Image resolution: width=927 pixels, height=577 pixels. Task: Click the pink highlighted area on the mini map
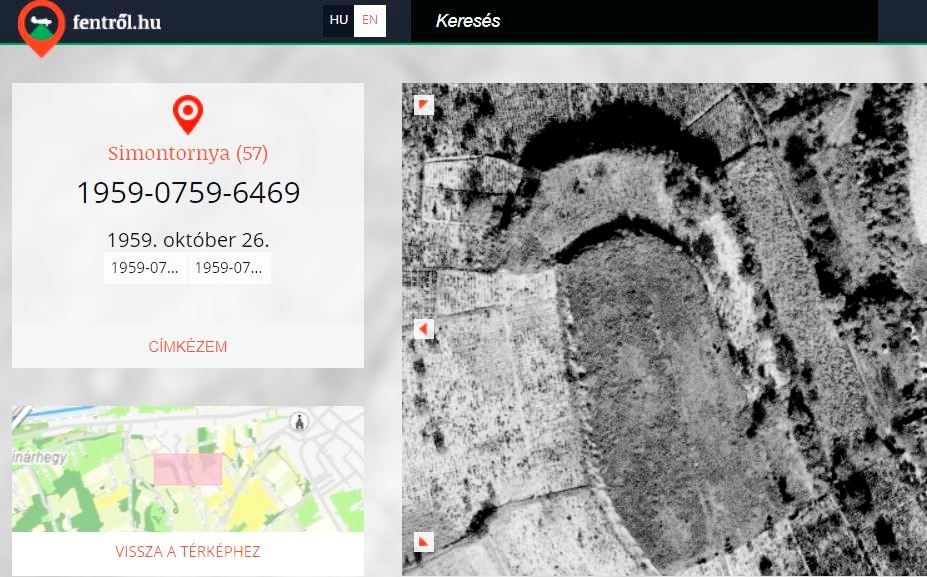click(x=187, y=469)
